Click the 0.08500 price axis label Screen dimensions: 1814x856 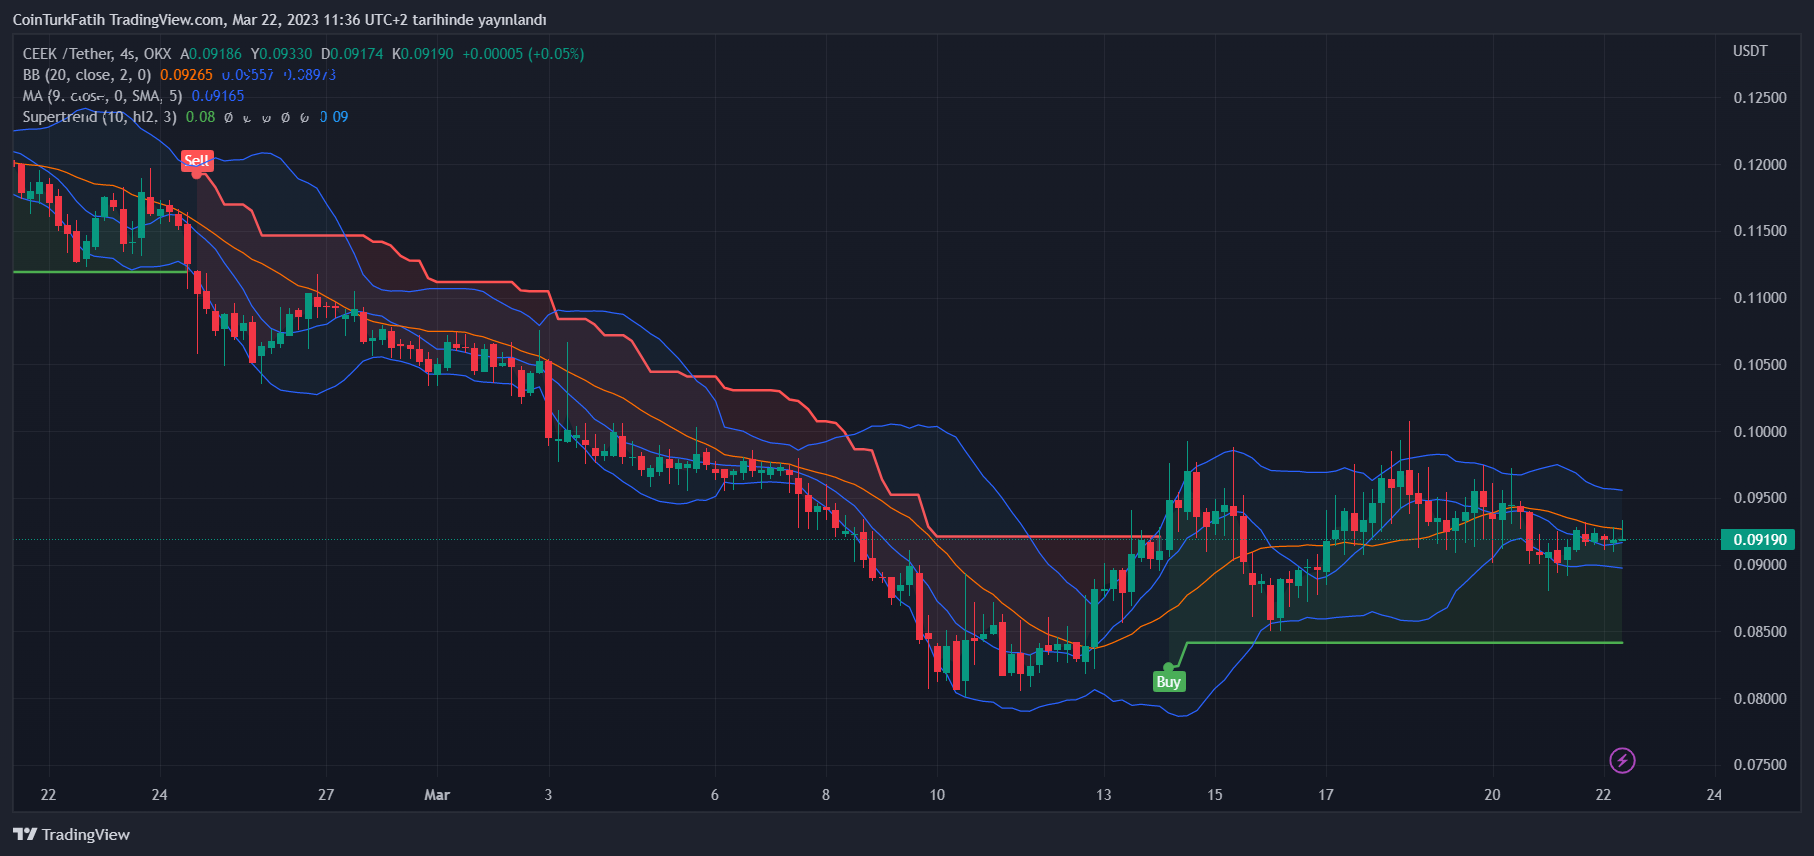(1760, 632)
